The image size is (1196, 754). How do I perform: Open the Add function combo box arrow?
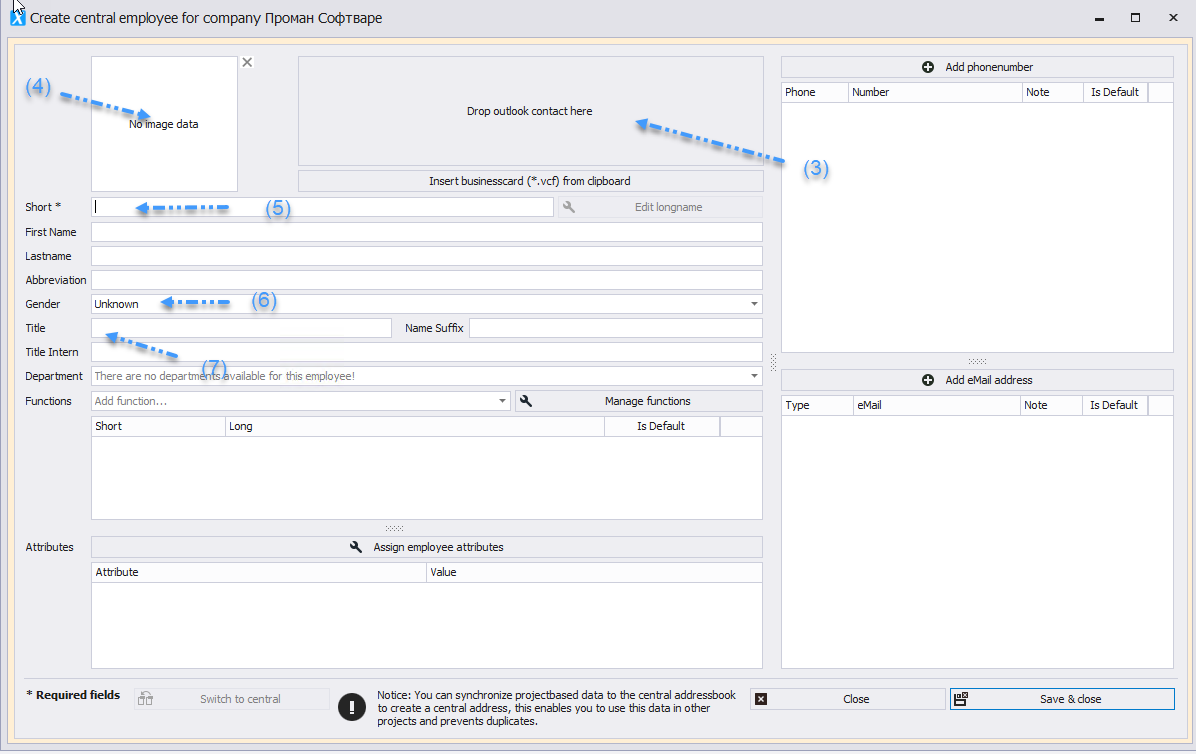(x=502, y=401)
